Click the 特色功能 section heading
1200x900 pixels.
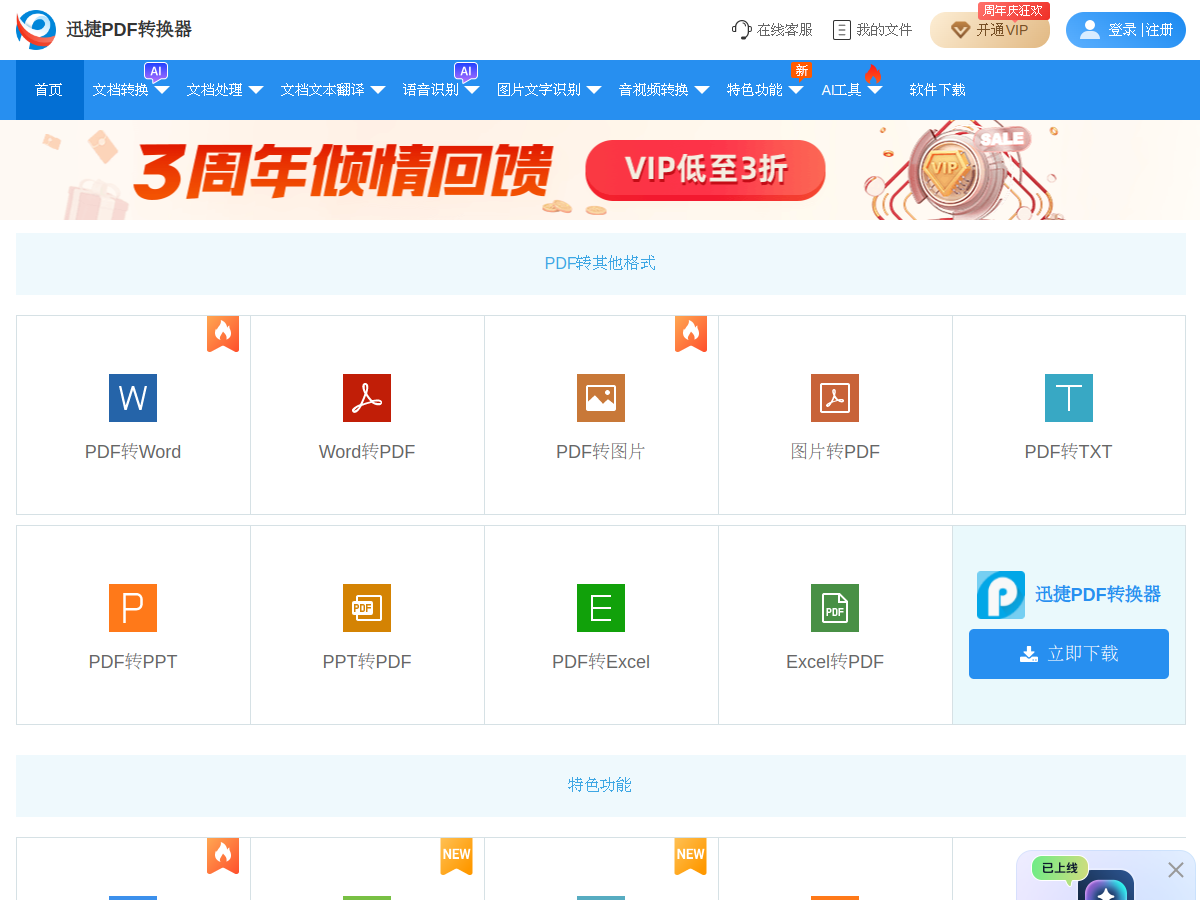click(x=600, y=785)
